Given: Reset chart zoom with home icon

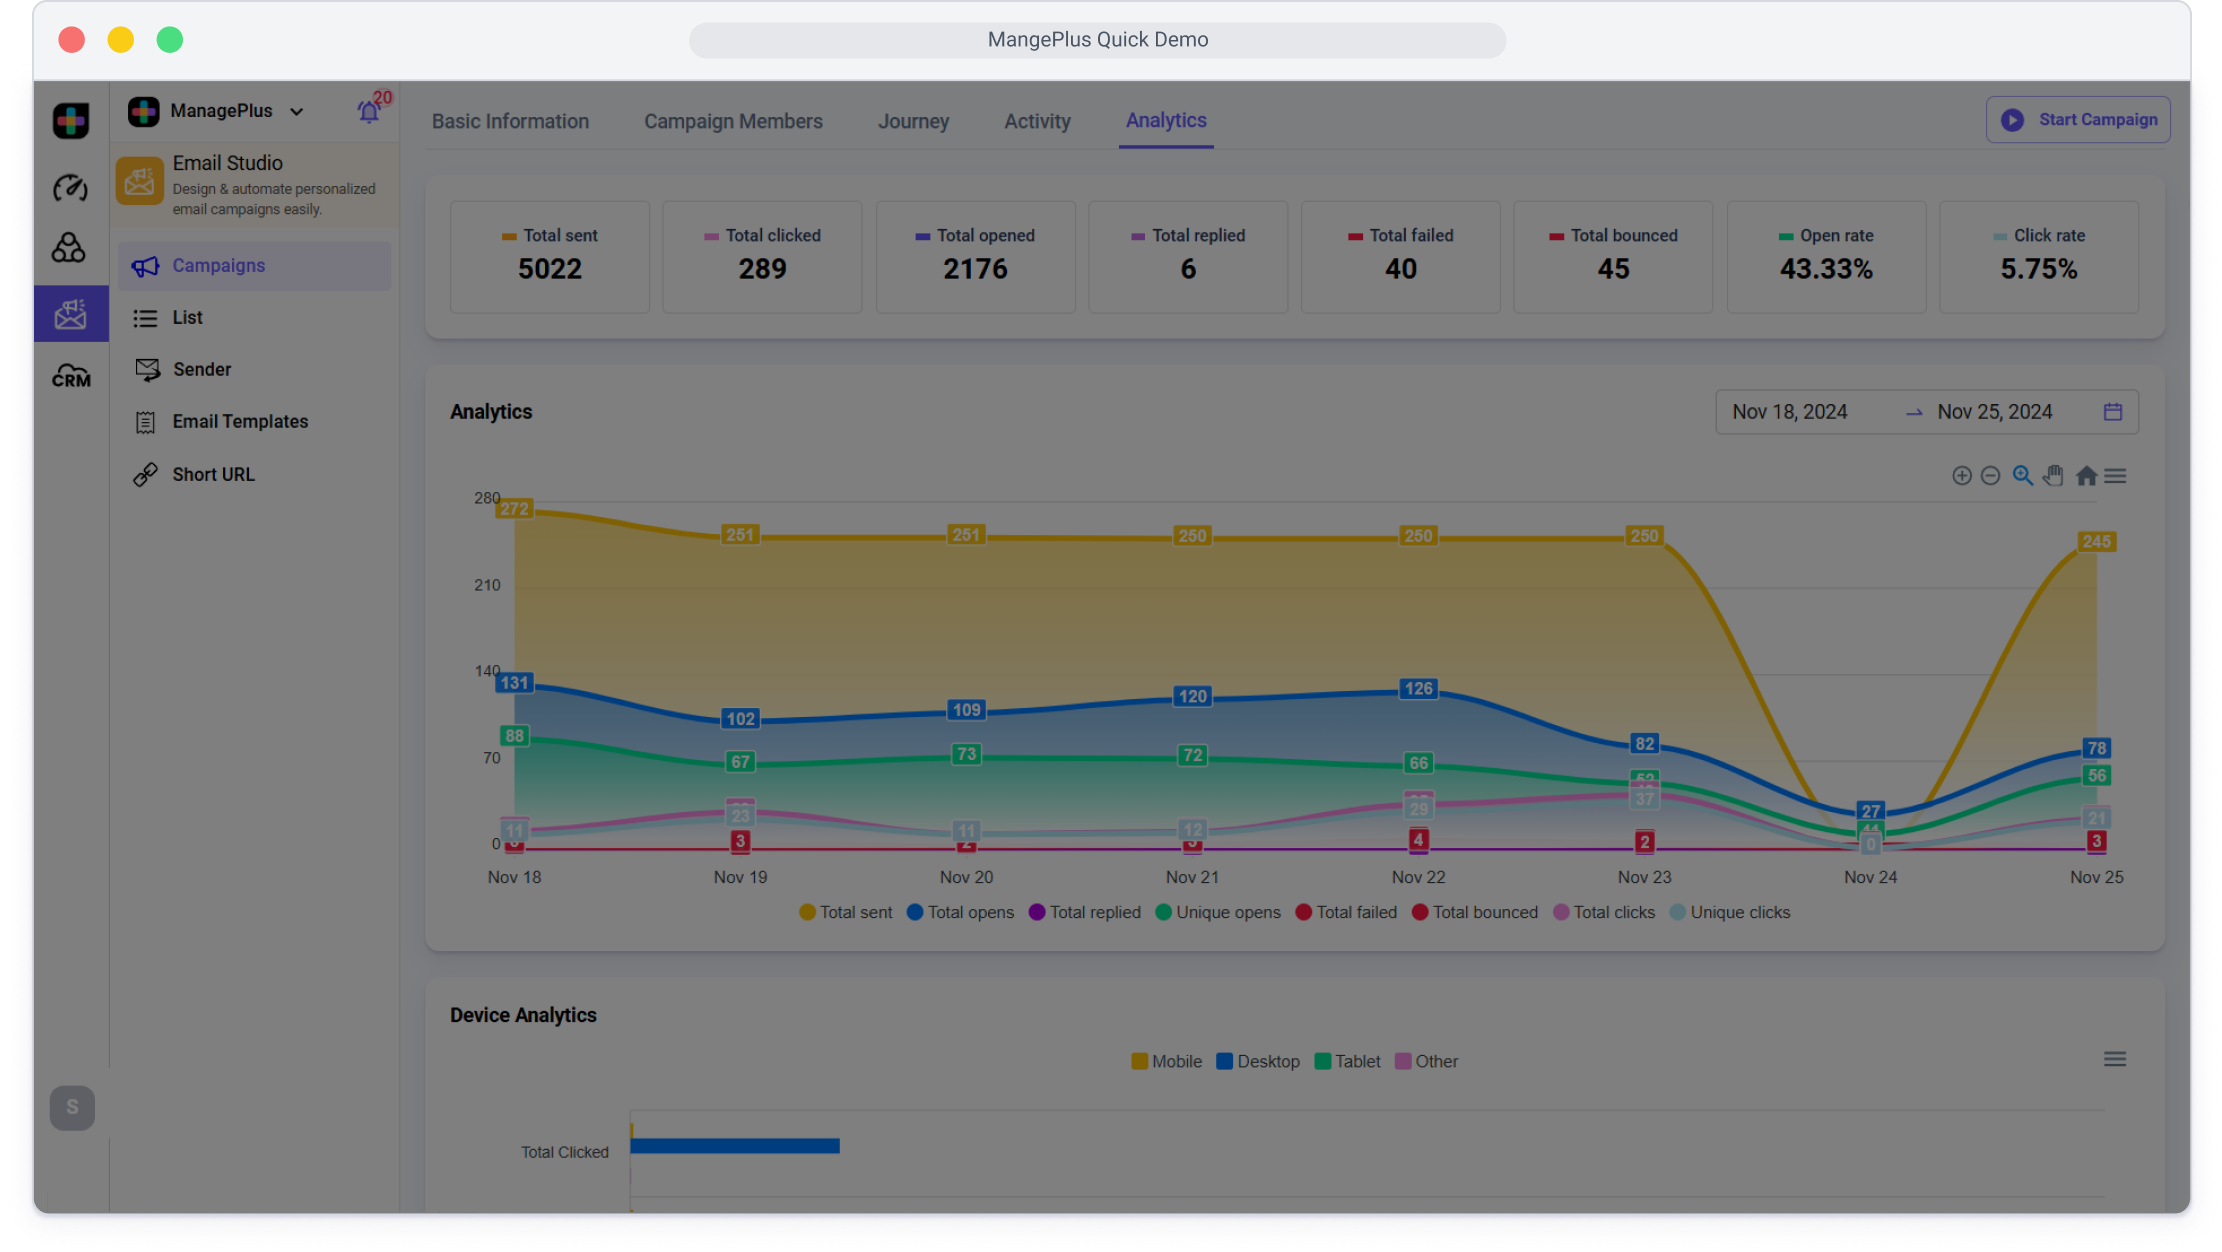Looking at the screenshot, I should [2085, 476].
